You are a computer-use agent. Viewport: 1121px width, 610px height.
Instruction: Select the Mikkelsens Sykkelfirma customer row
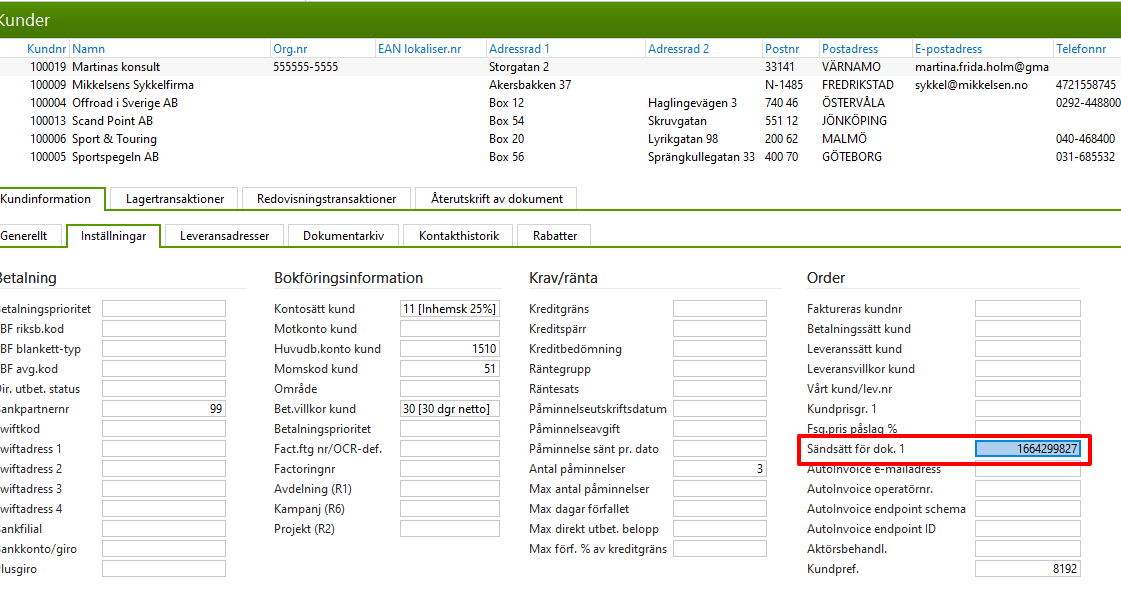[x=132, y=85]
